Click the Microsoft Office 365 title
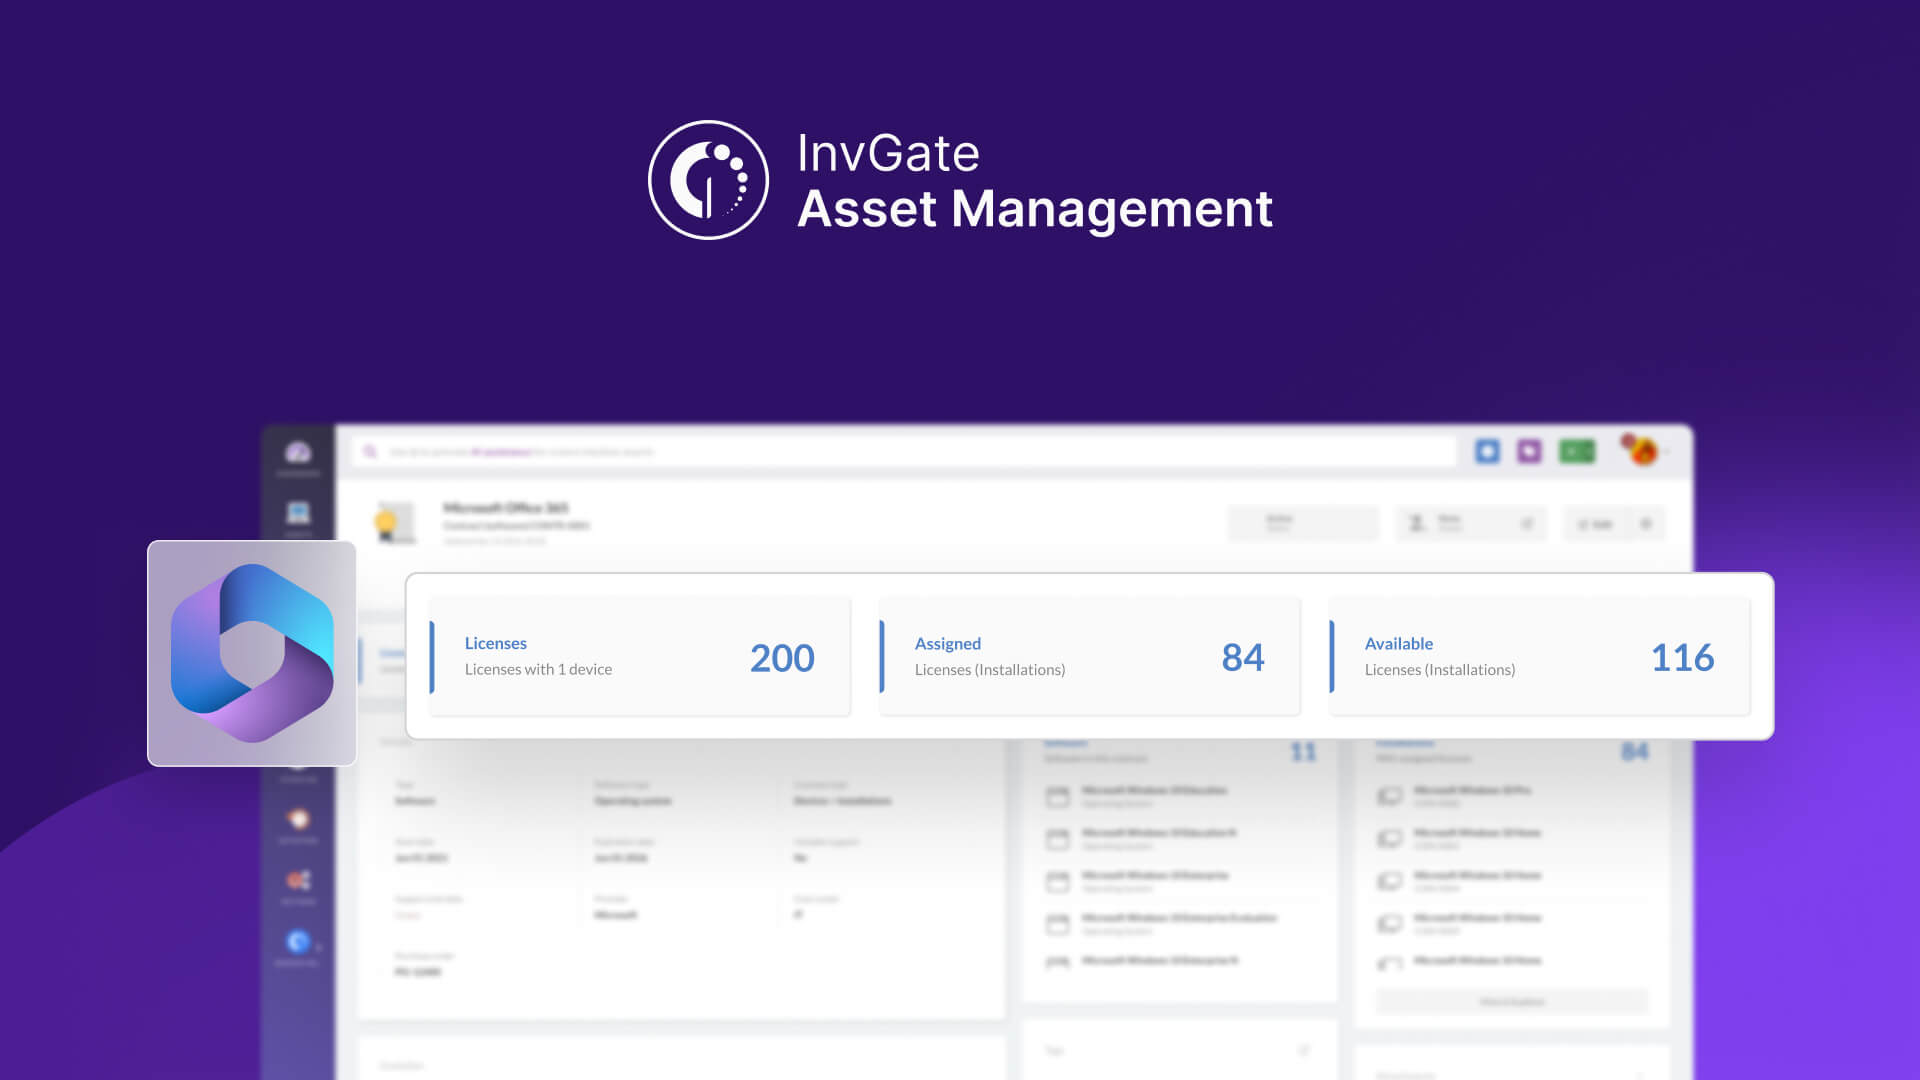Image resolution: width=1920 pixels, height=1080 pixels. coord(506,508)
